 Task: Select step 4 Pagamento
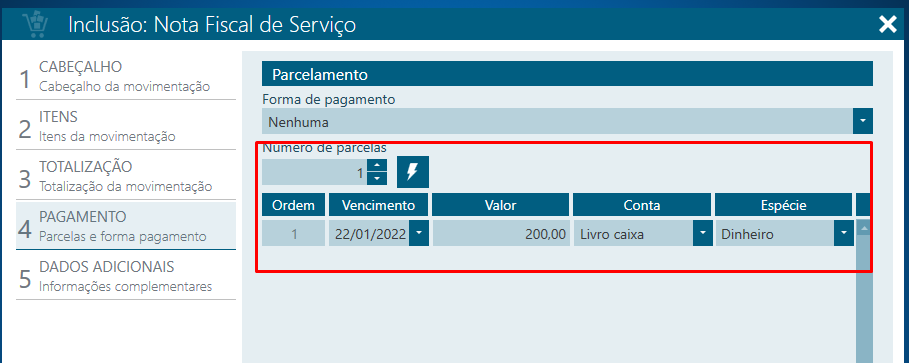(x=126, y=226)
